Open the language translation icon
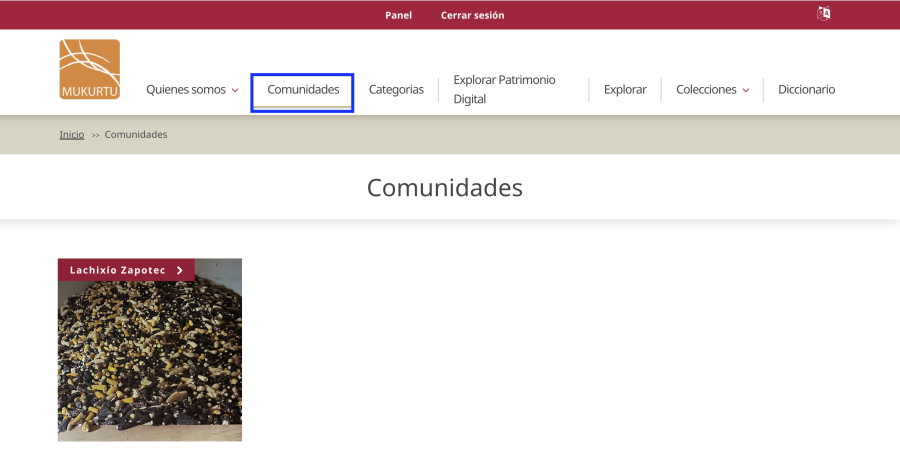The image size is (900, 461). pos(824,13)
